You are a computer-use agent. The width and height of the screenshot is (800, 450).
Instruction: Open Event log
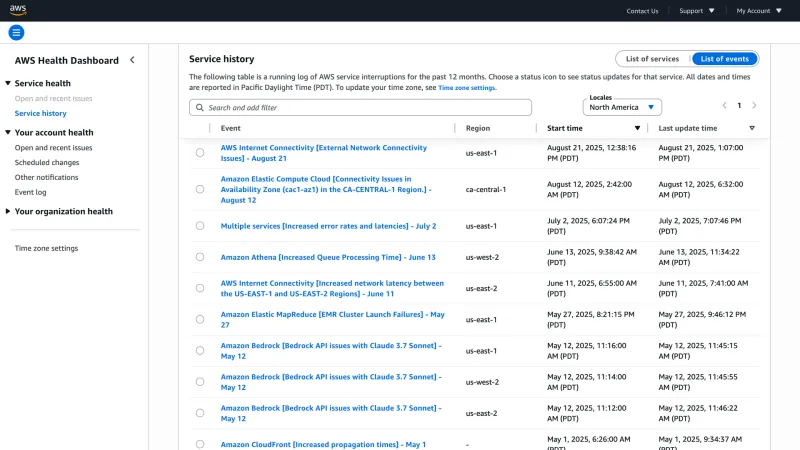pos(30,192)
